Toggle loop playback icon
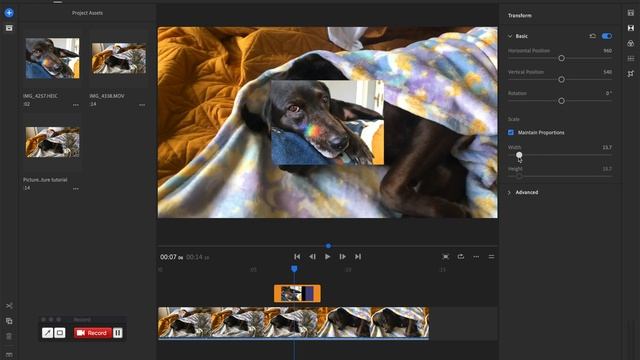 click(x=461, y=256)
